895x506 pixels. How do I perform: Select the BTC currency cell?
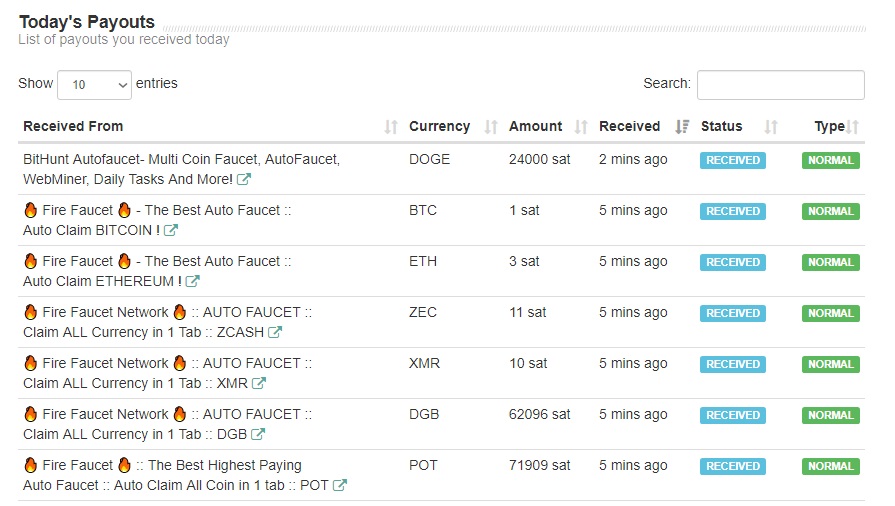coord(423,210)
